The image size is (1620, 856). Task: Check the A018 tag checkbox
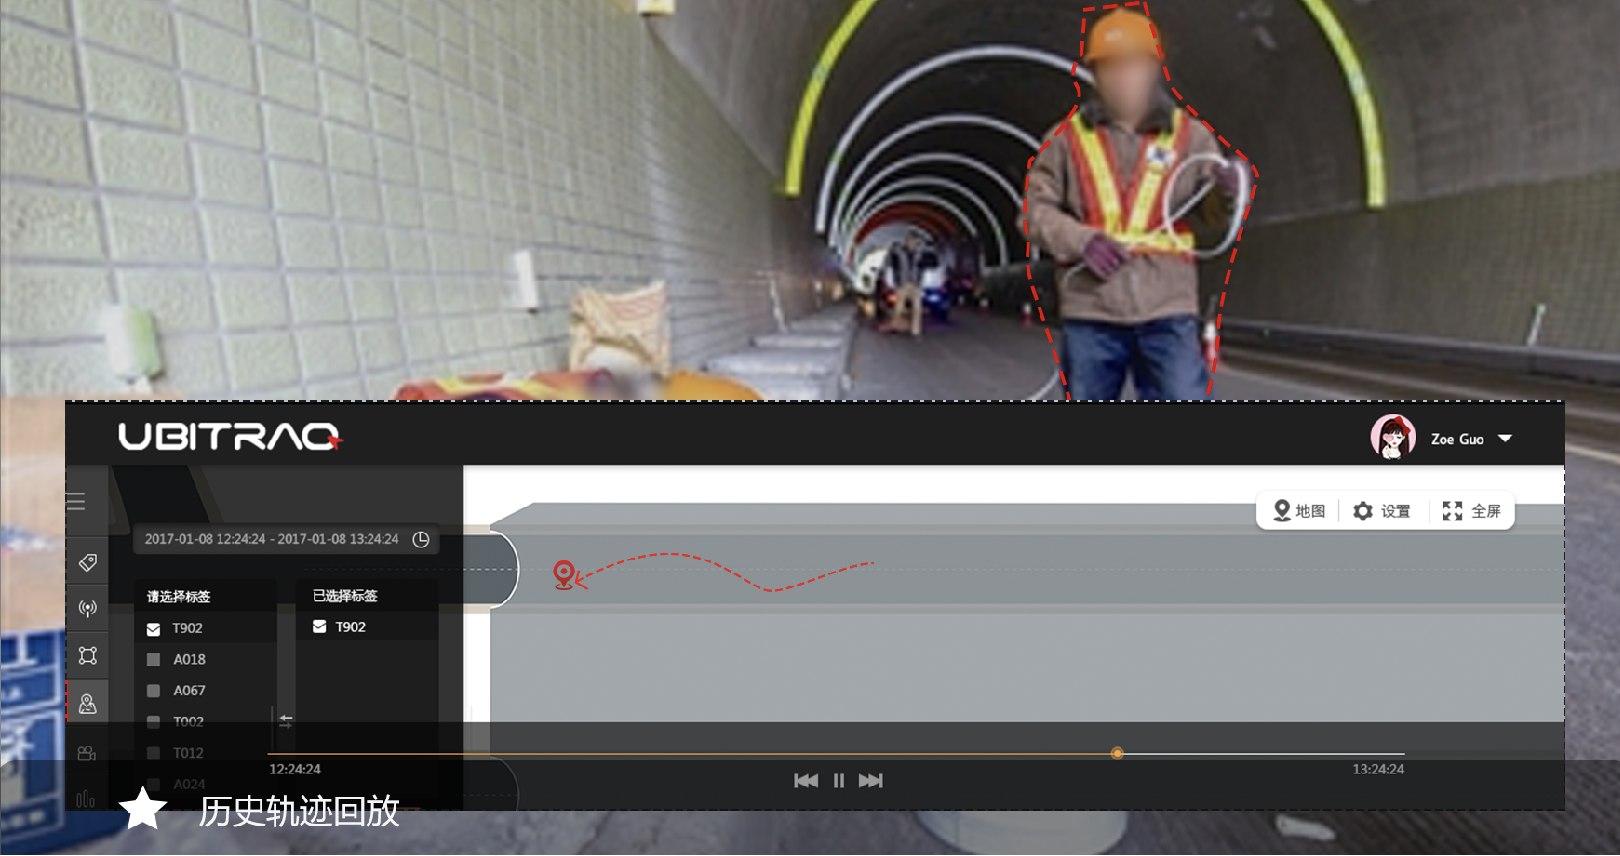pos(154,660)
